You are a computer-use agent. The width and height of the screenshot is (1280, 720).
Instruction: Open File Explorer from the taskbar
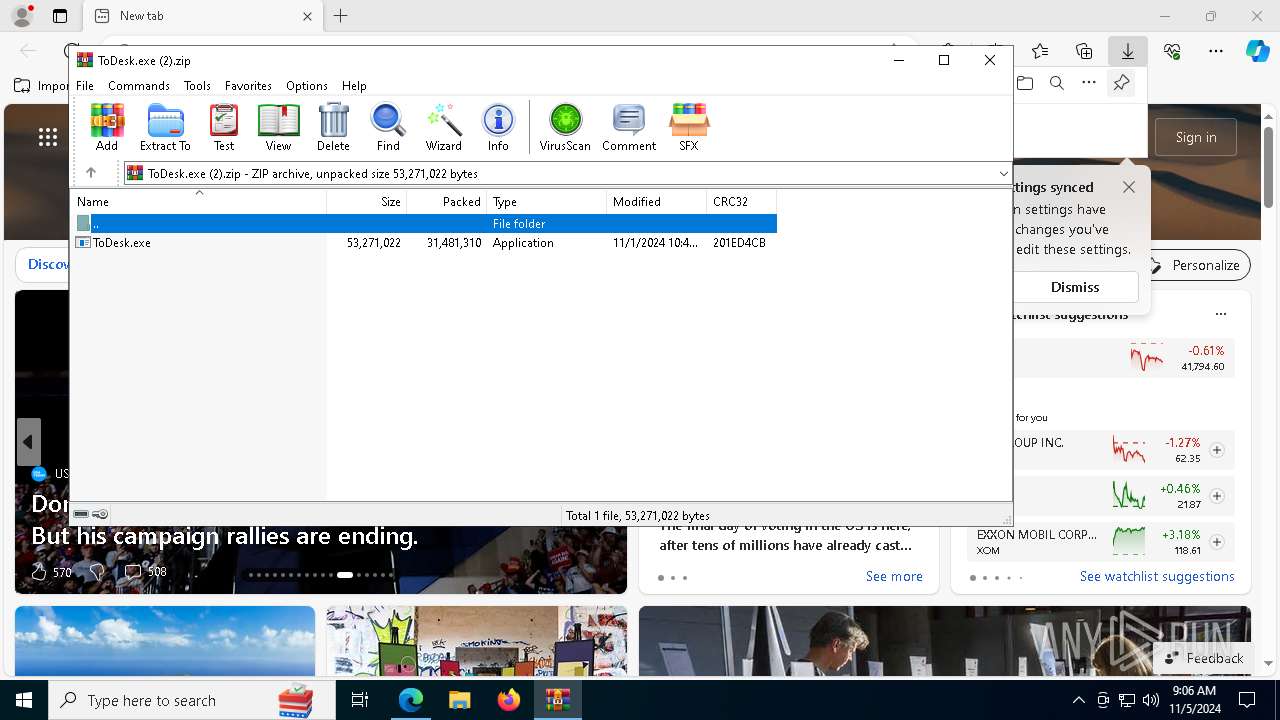459,700
